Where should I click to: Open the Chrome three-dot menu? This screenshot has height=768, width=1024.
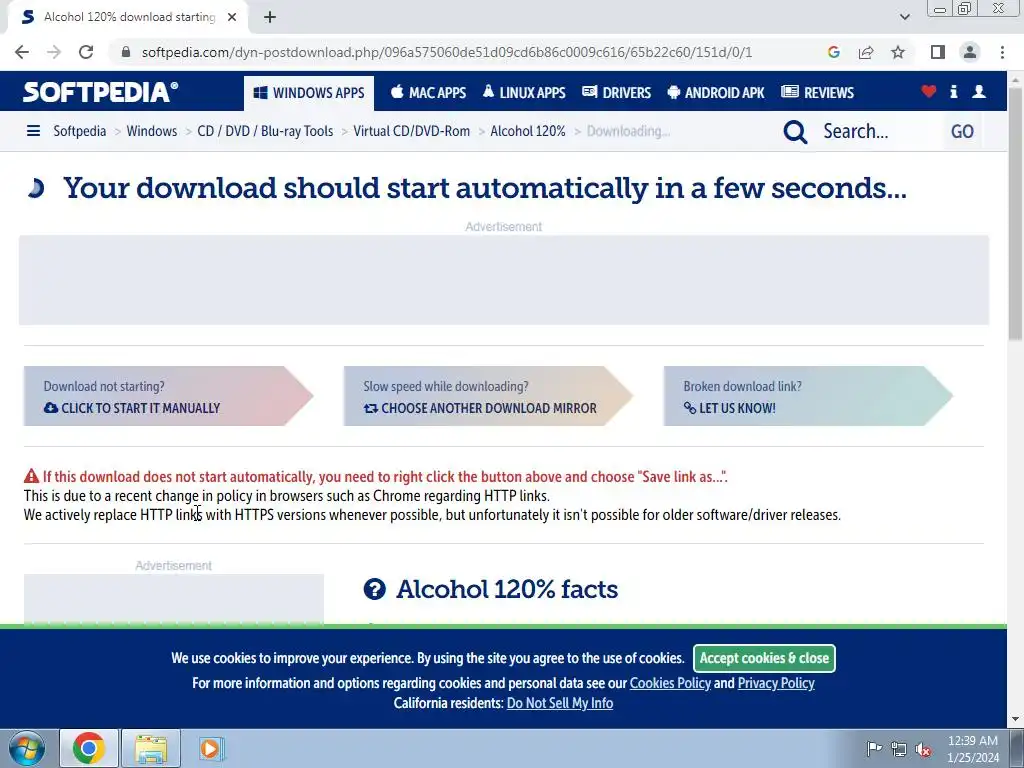(1002, 52)
